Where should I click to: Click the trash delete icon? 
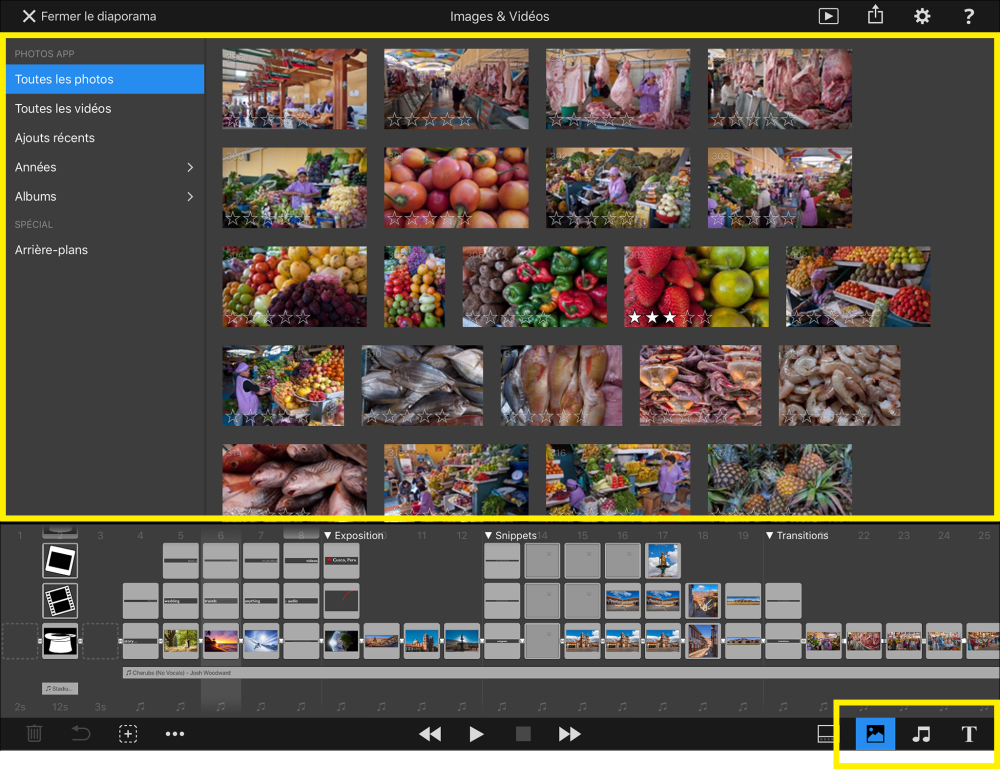click(34, 733)
